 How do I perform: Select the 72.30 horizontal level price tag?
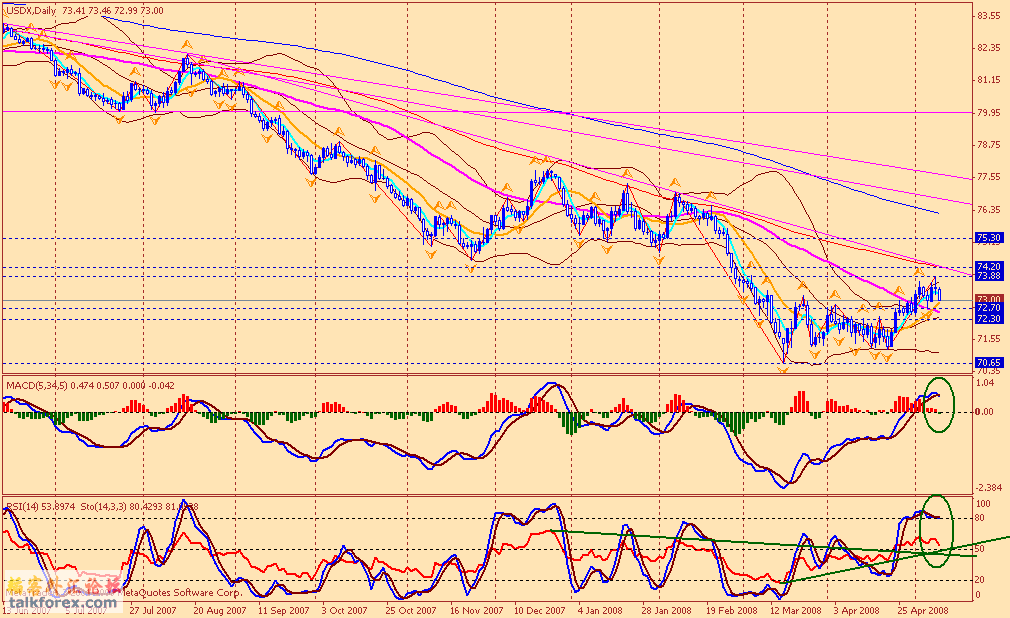tap(989, 319)
